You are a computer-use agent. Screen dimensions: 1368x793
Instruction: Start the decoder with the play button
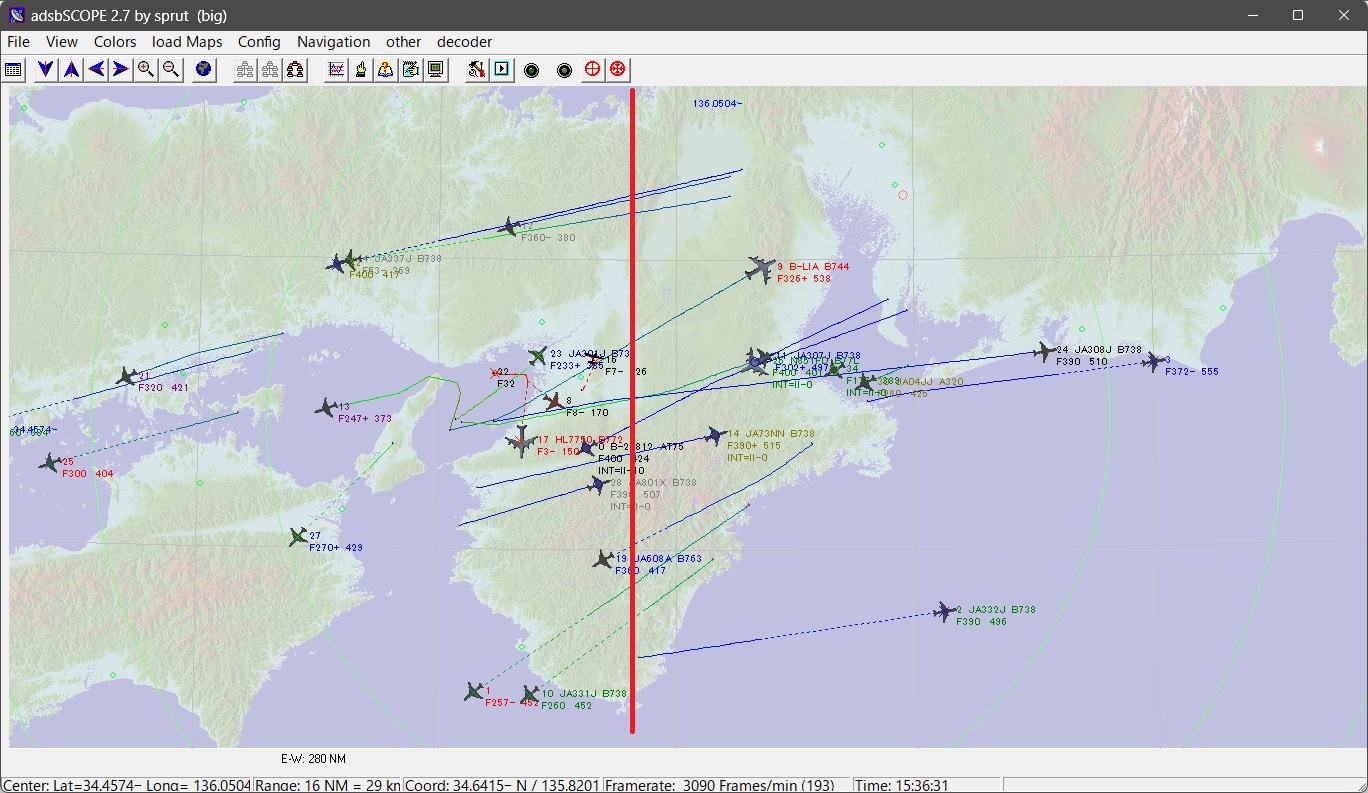(500, 69)
